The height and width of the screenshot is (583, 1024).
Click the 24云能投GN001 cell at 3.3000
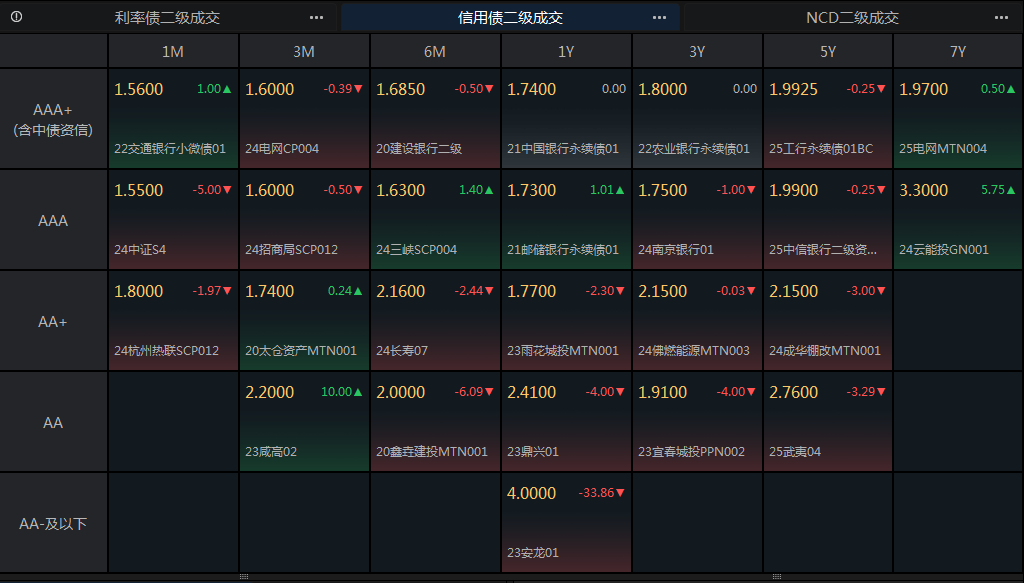point(958,220)
